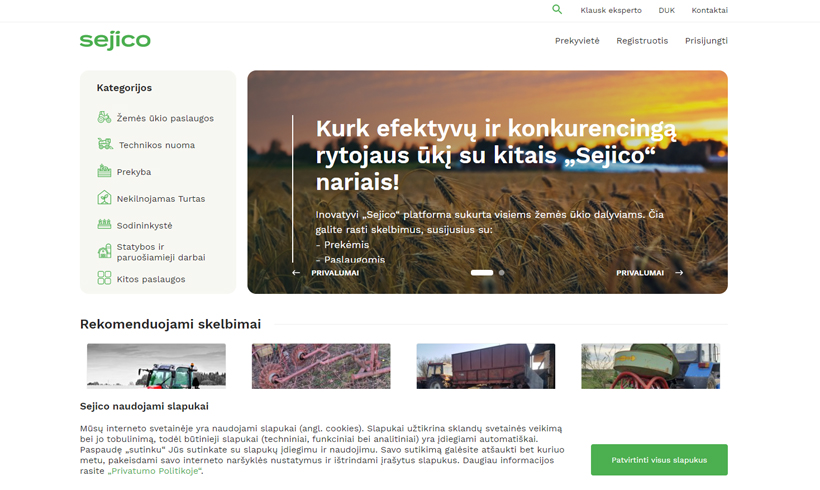
Task: Click the machinery icon for Technikos nuoma
Action: coord(105,144)
